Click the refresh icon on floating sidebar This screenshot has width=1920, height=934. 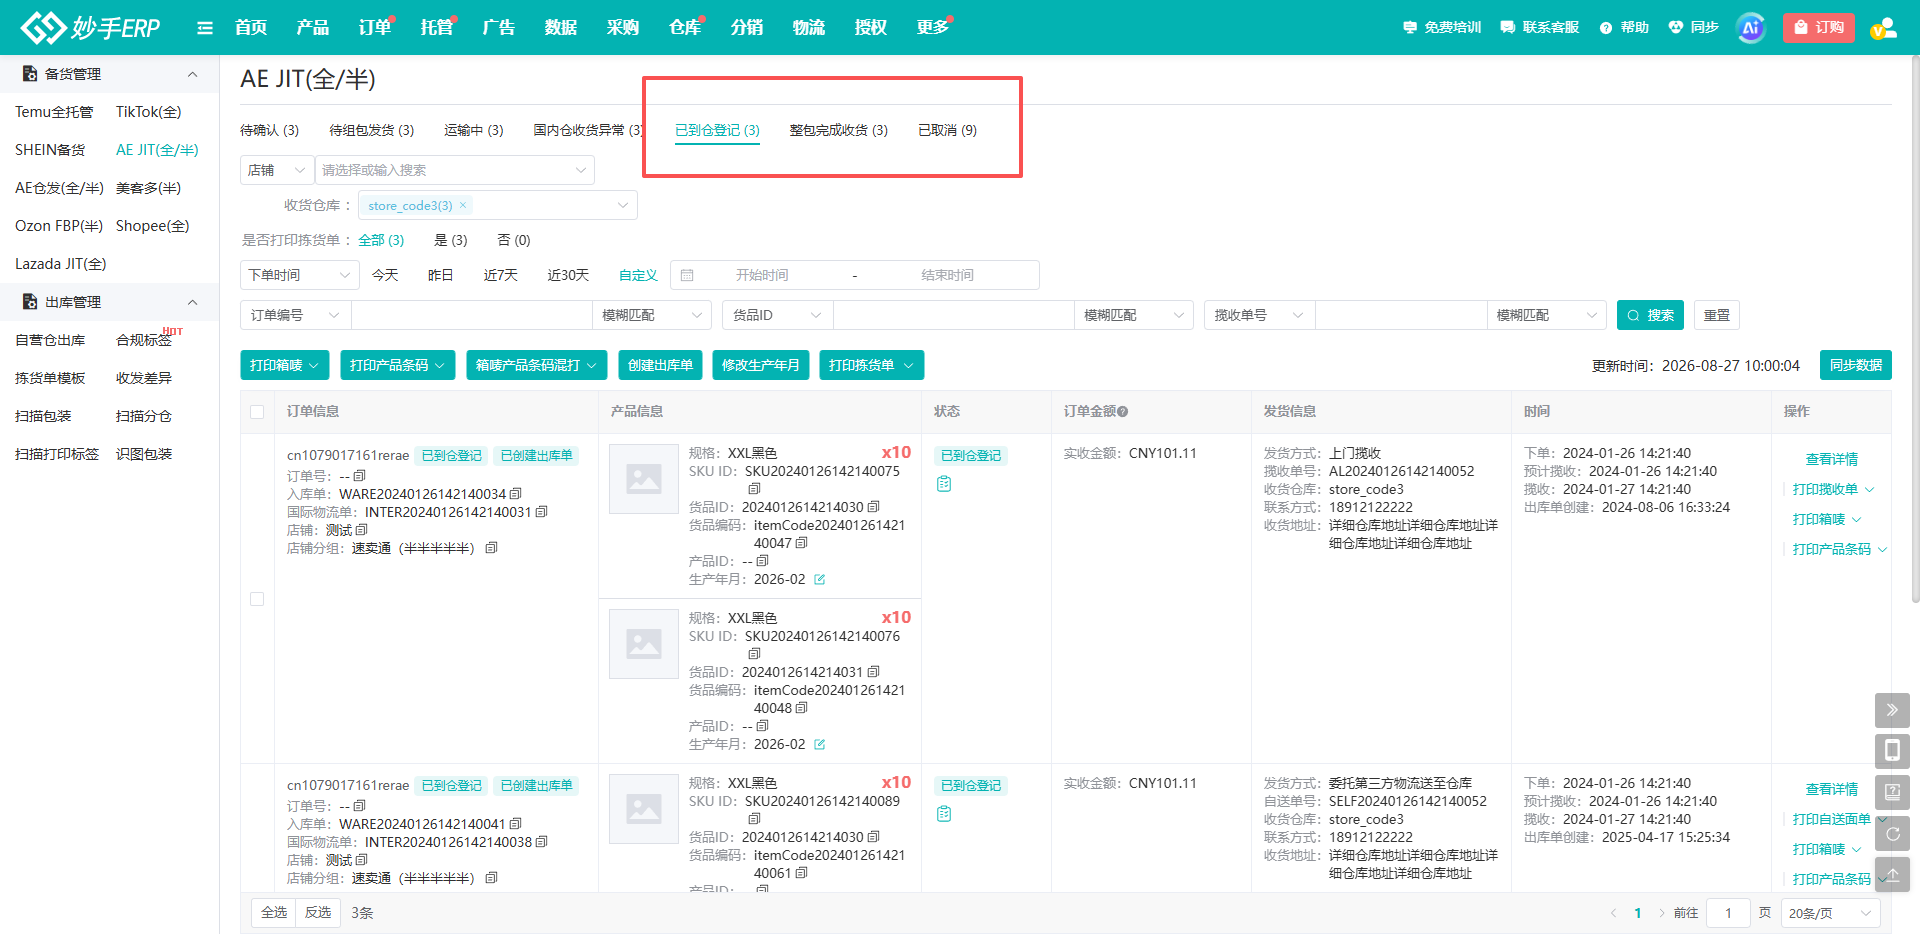1892,833
